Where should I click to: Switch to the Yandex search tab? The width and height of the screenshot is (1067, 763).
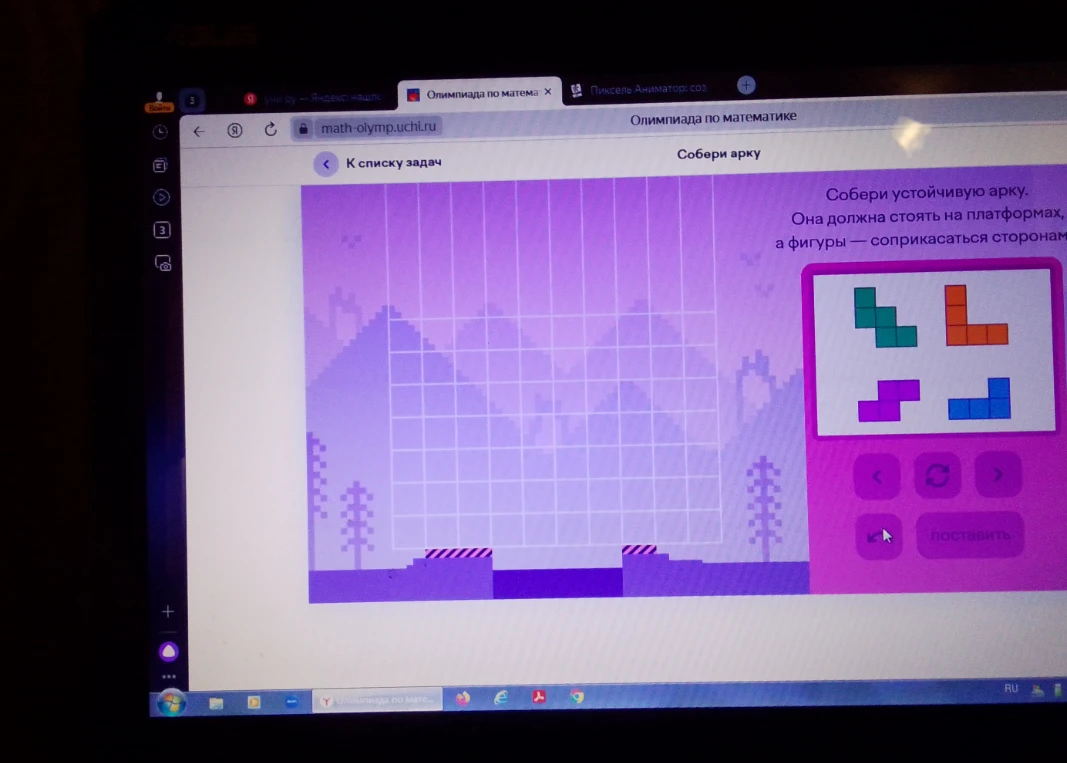[313, 98]
